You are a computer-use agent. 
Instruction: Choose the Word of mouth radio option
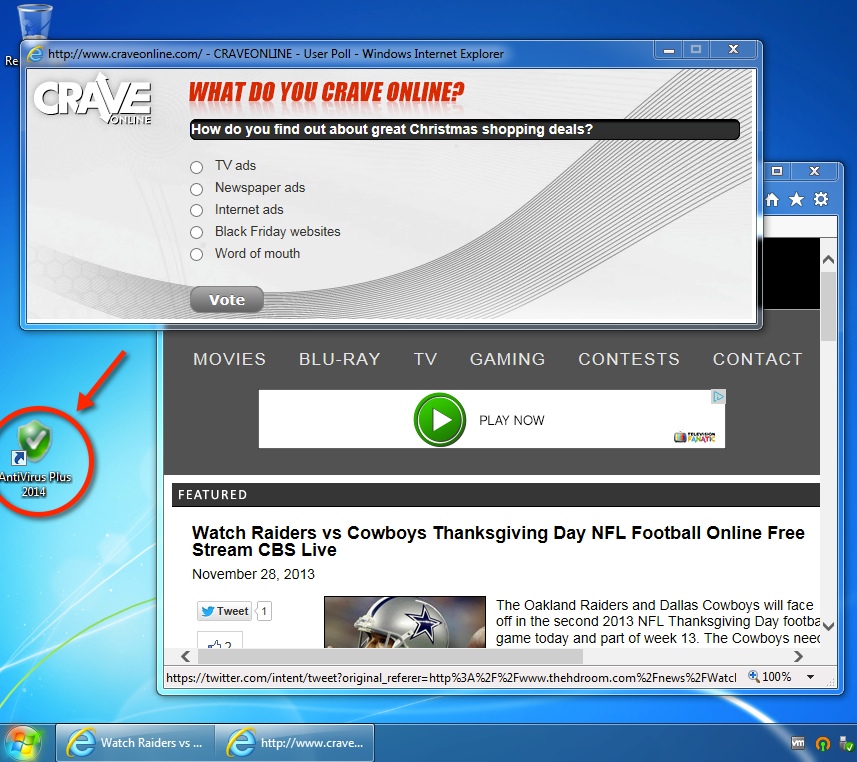coord(196,254)
